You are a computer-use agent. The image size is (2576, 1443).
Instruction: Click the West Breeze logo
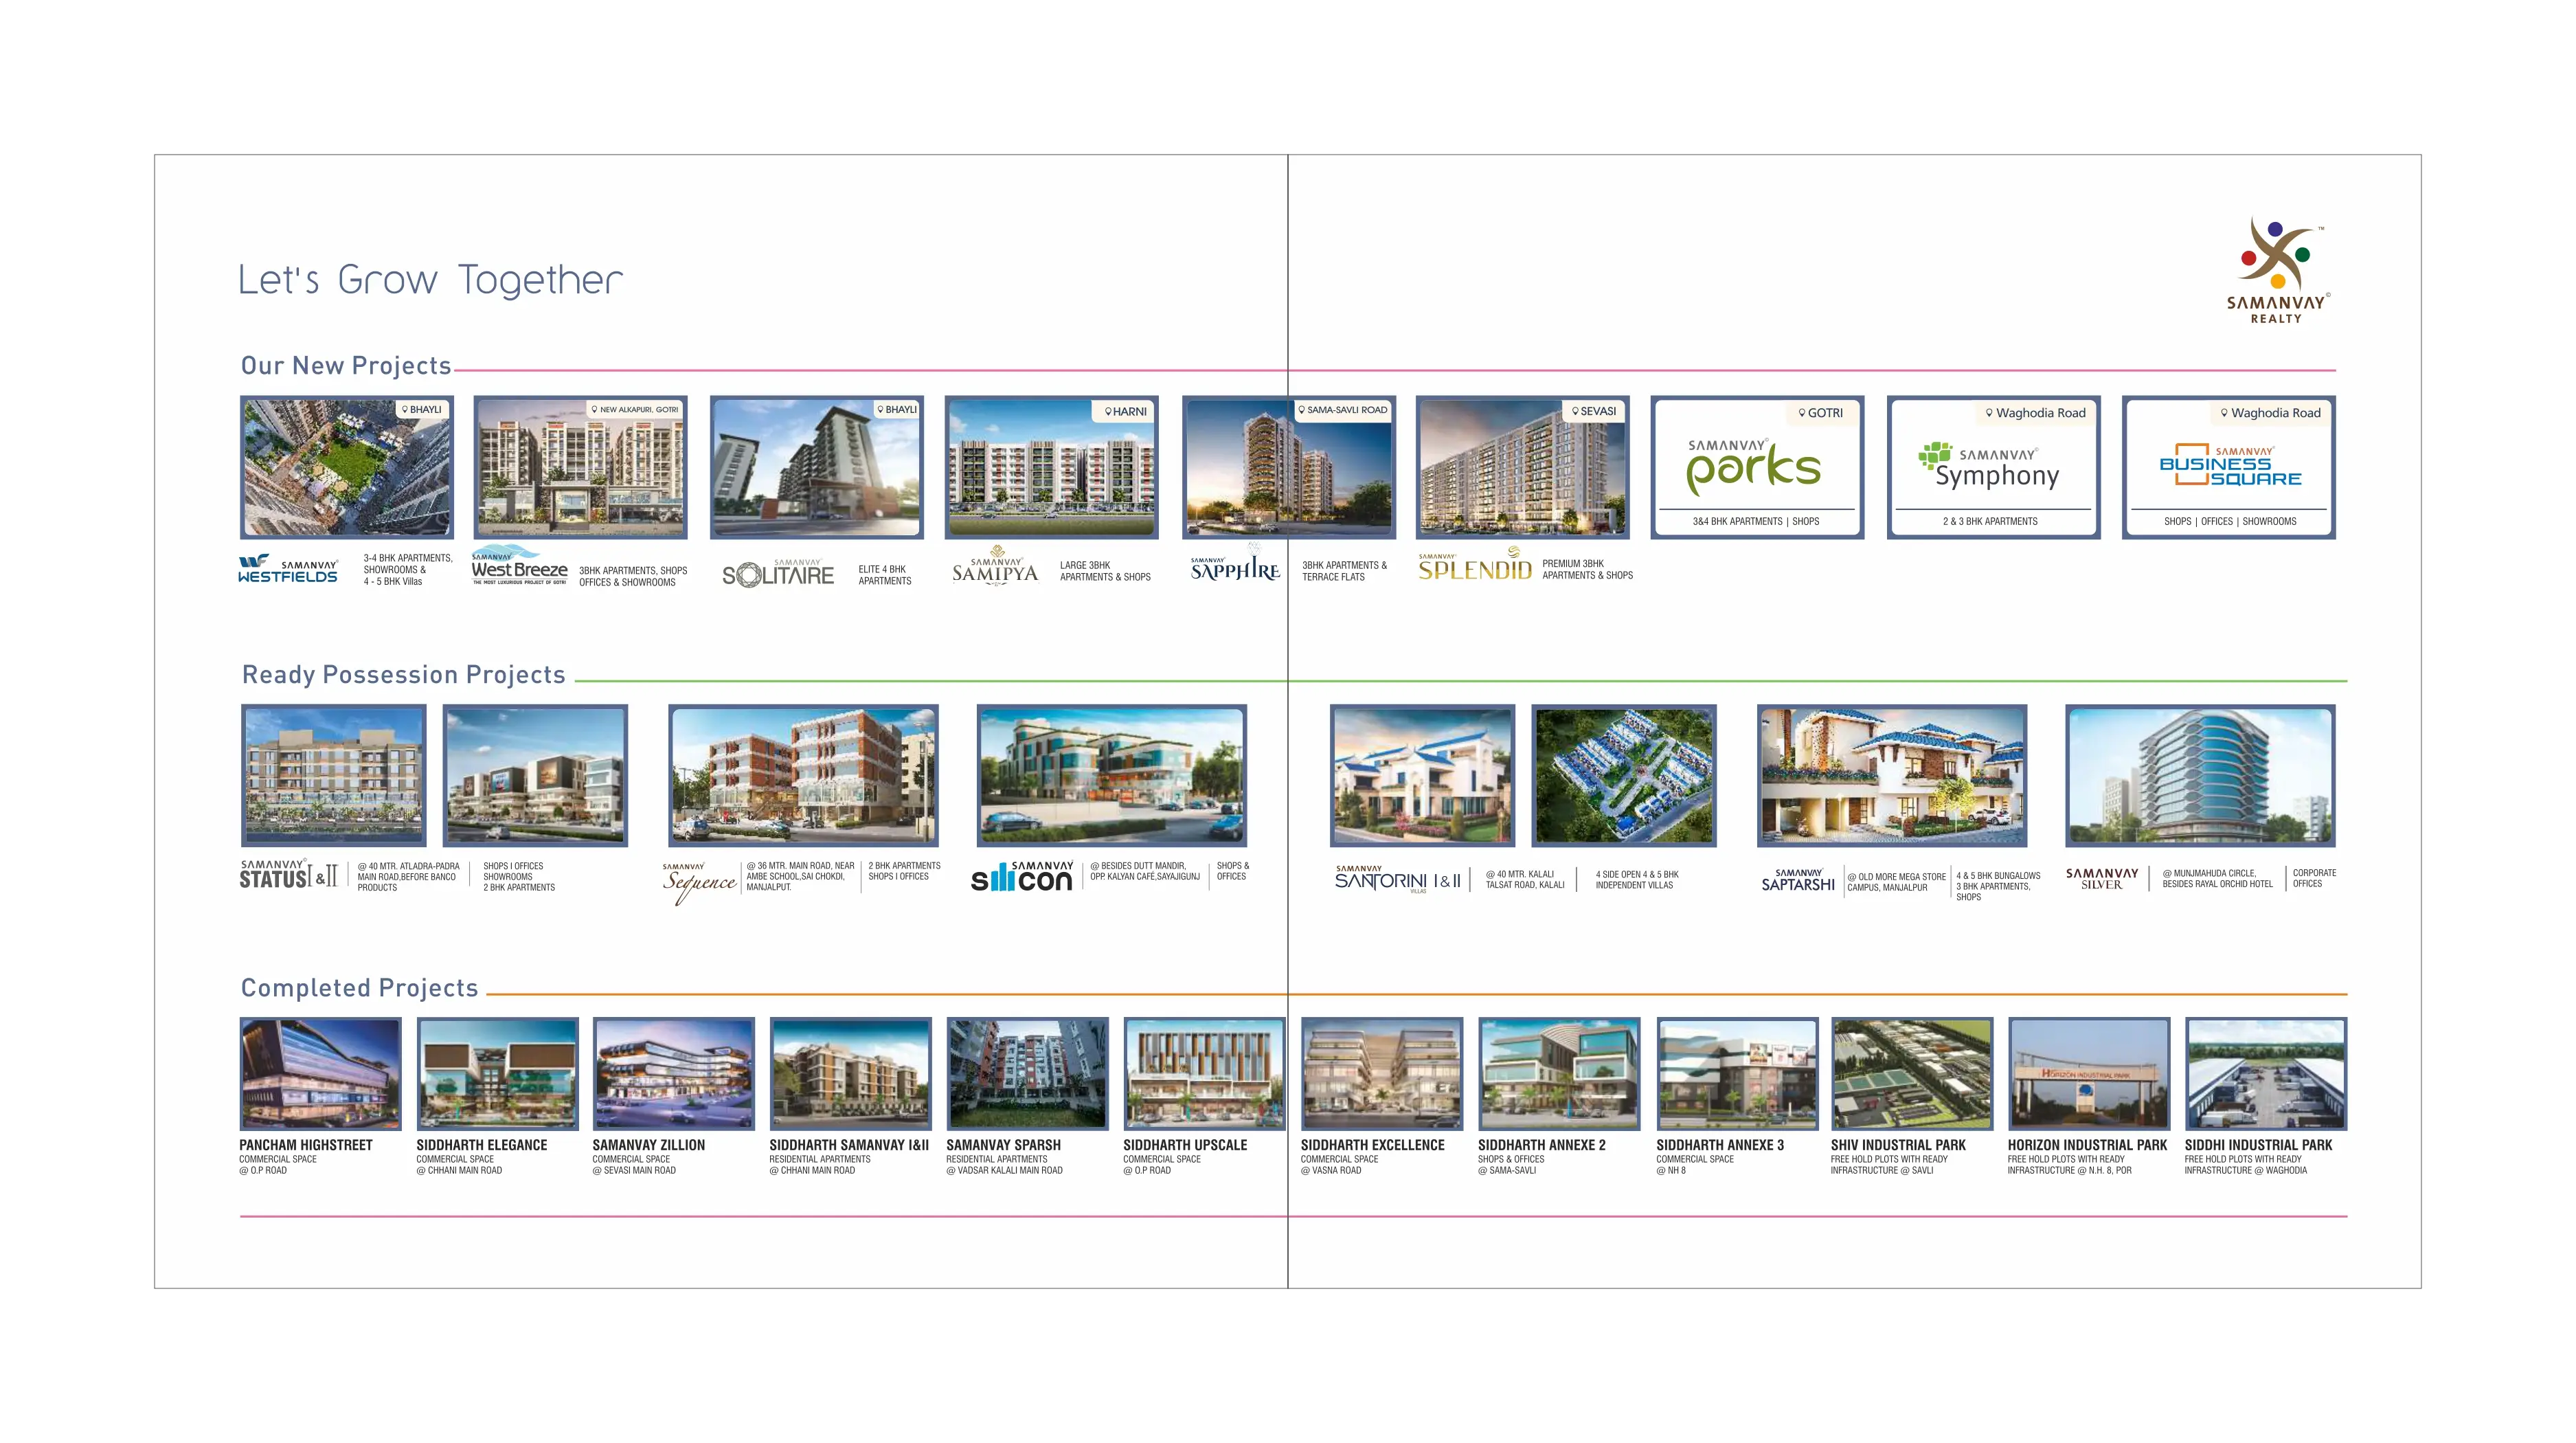click(x=519, y=567)
